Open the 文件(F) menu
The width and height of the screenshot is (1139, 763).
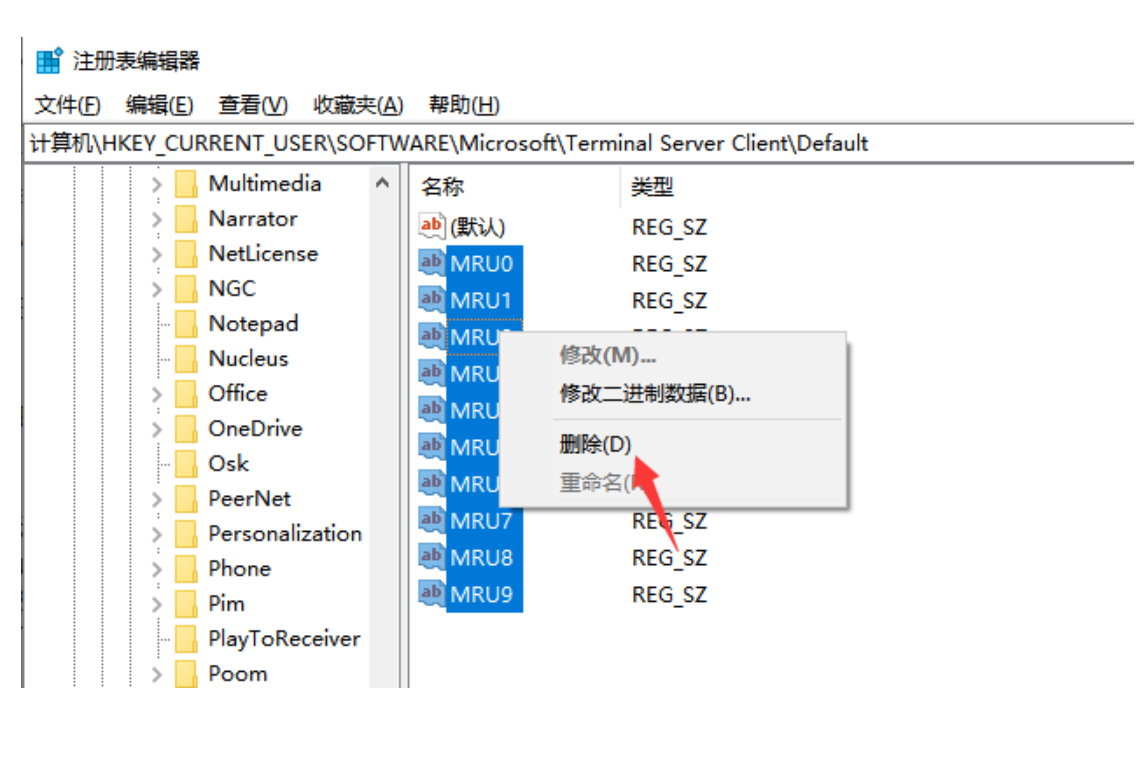click(x=67, y=105)
